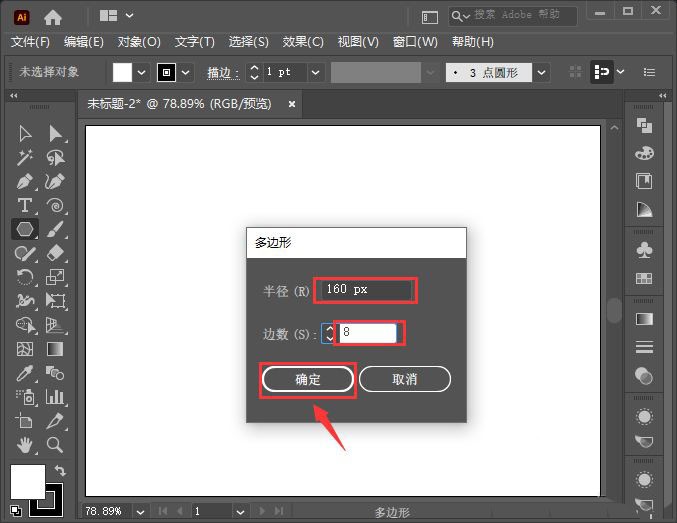
Task: Pick the Magic Wand tool
Action: (25, 158)
